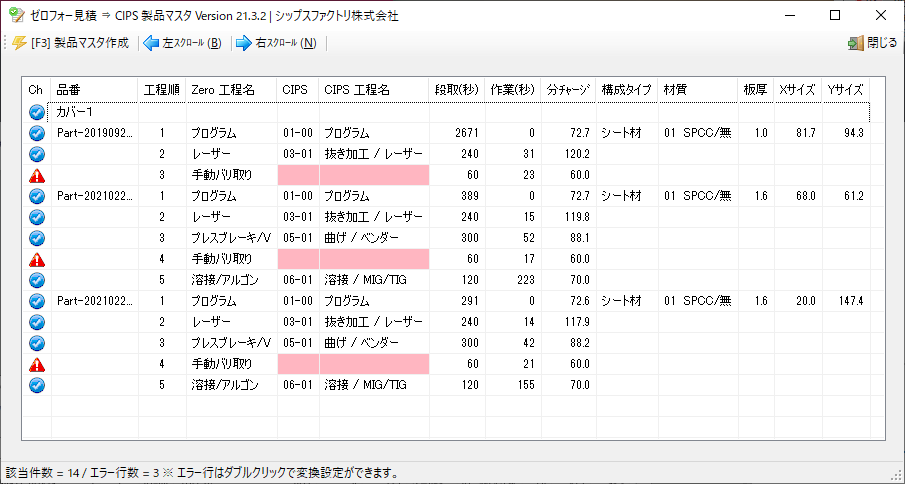Click the check icon for the 31-second レーザー row

(x=36, y=154)
